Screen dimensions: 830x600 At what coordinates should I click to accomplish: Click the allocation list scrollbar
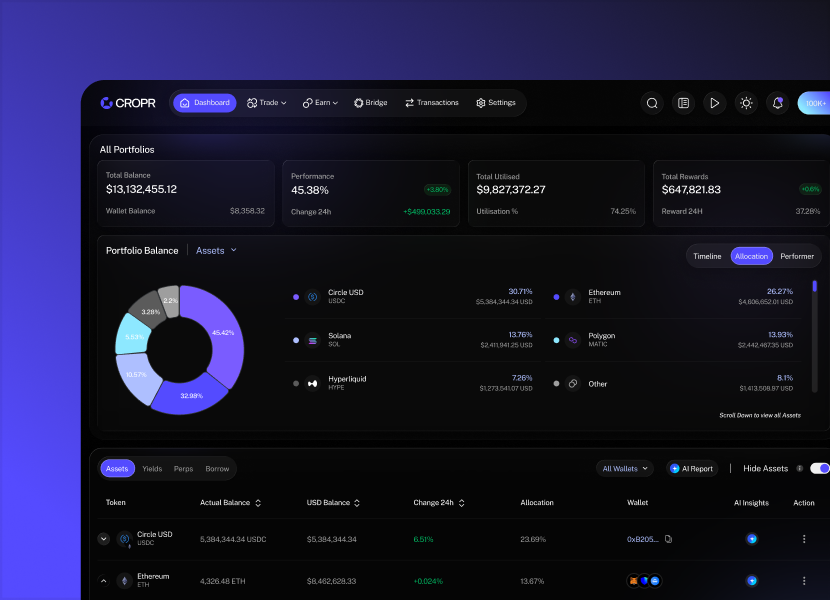tap(815, 336)
